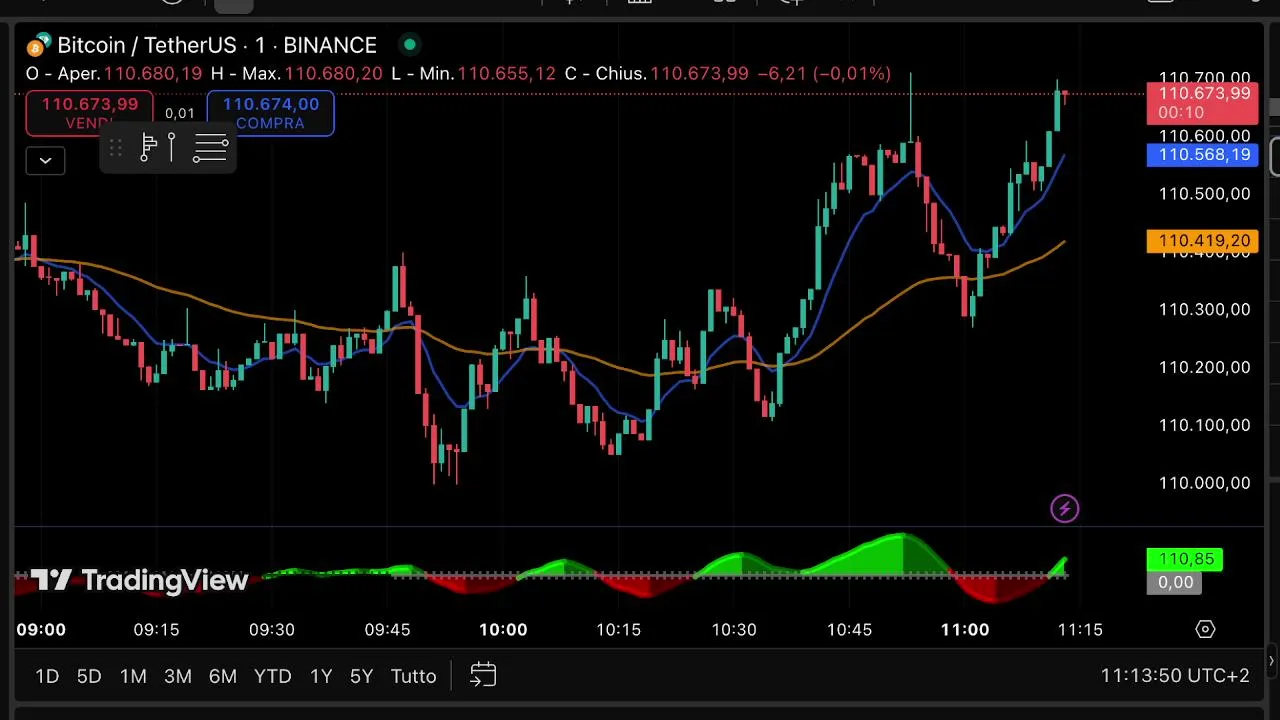1280x720 pixels.
Task: Click the purple lightning bolt icon
Action: [1065, 509]
